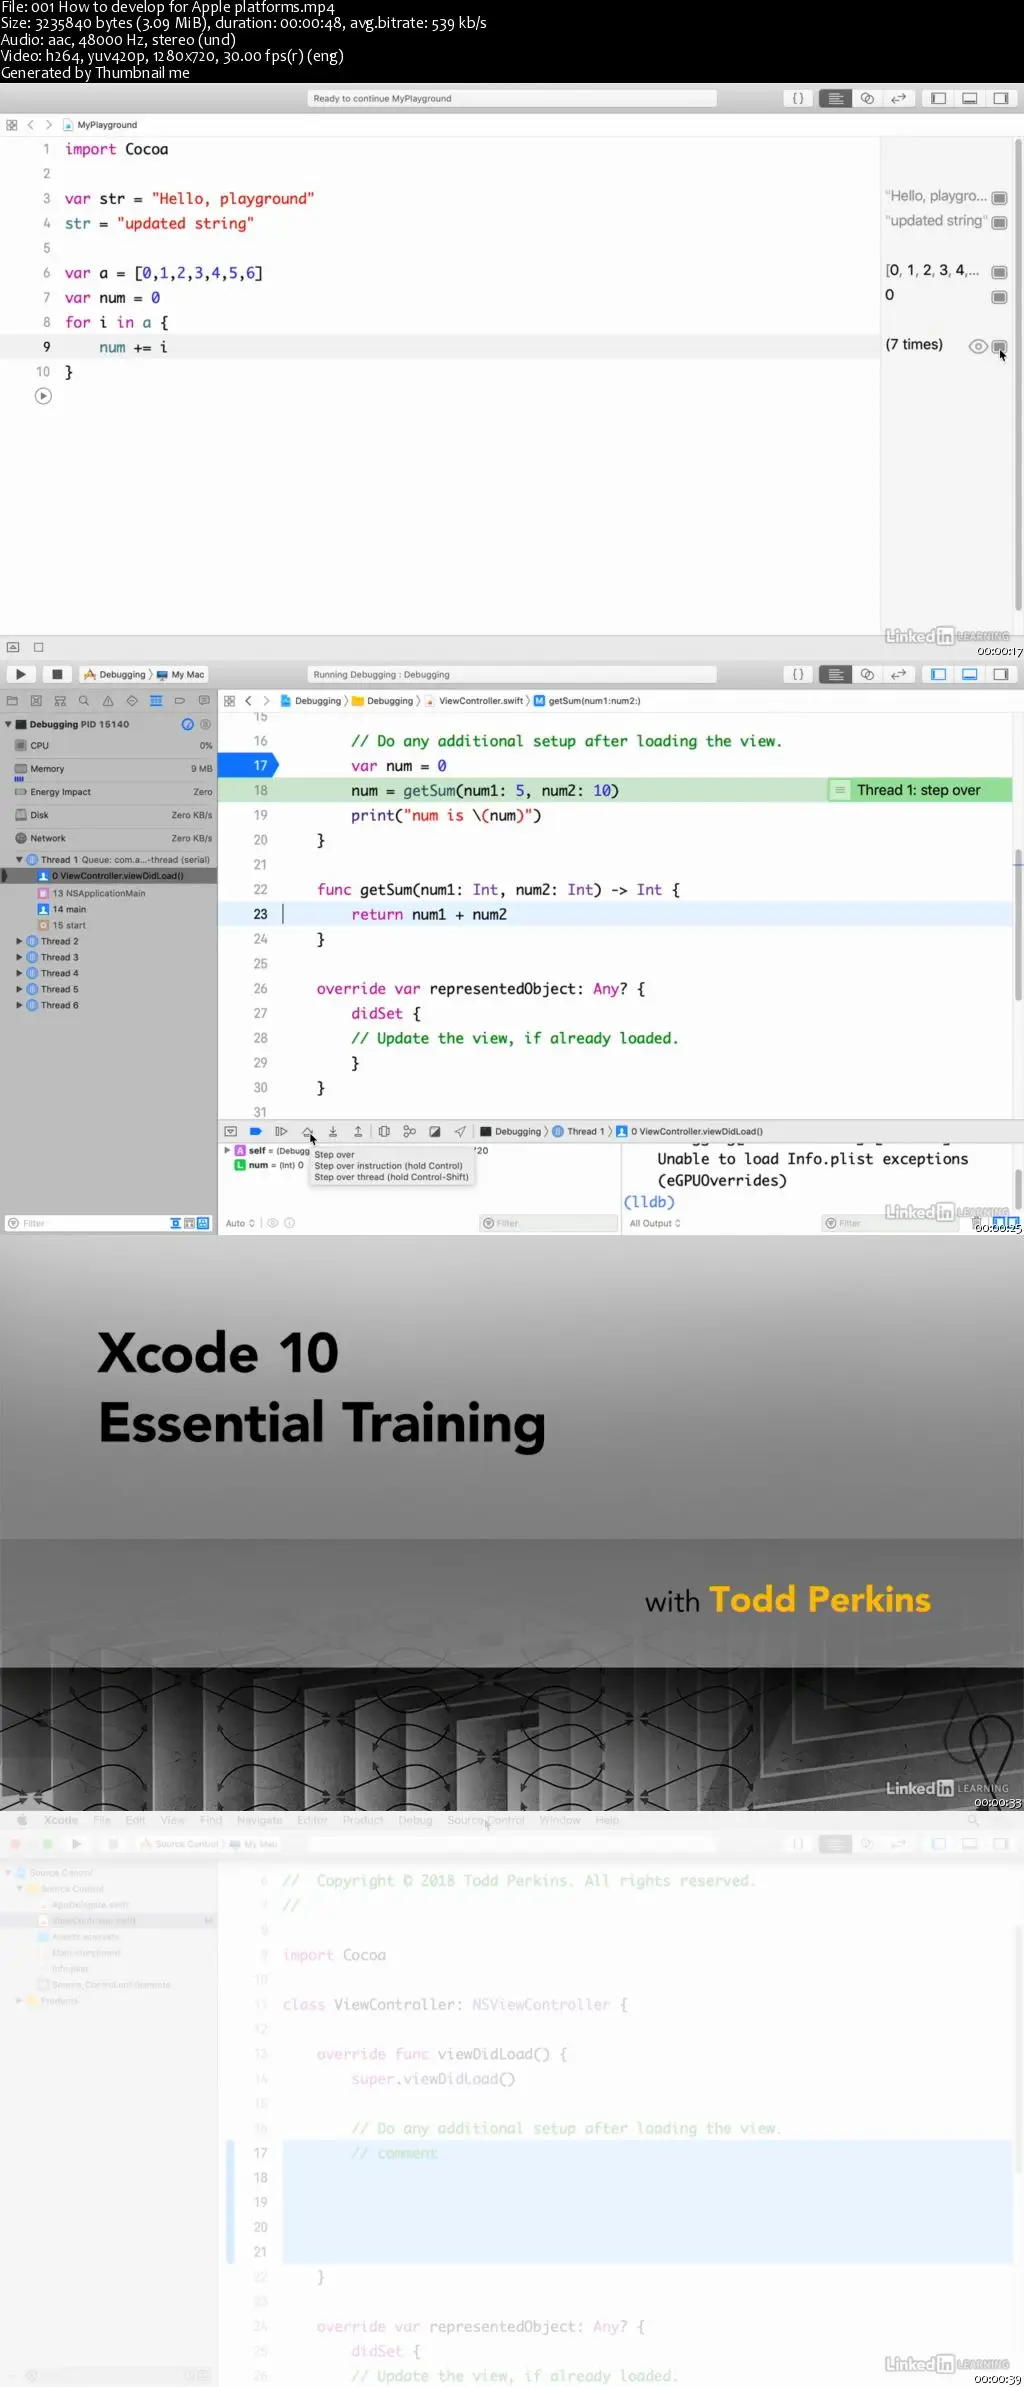Click Step into in the debug bar

click(333, 1131)
